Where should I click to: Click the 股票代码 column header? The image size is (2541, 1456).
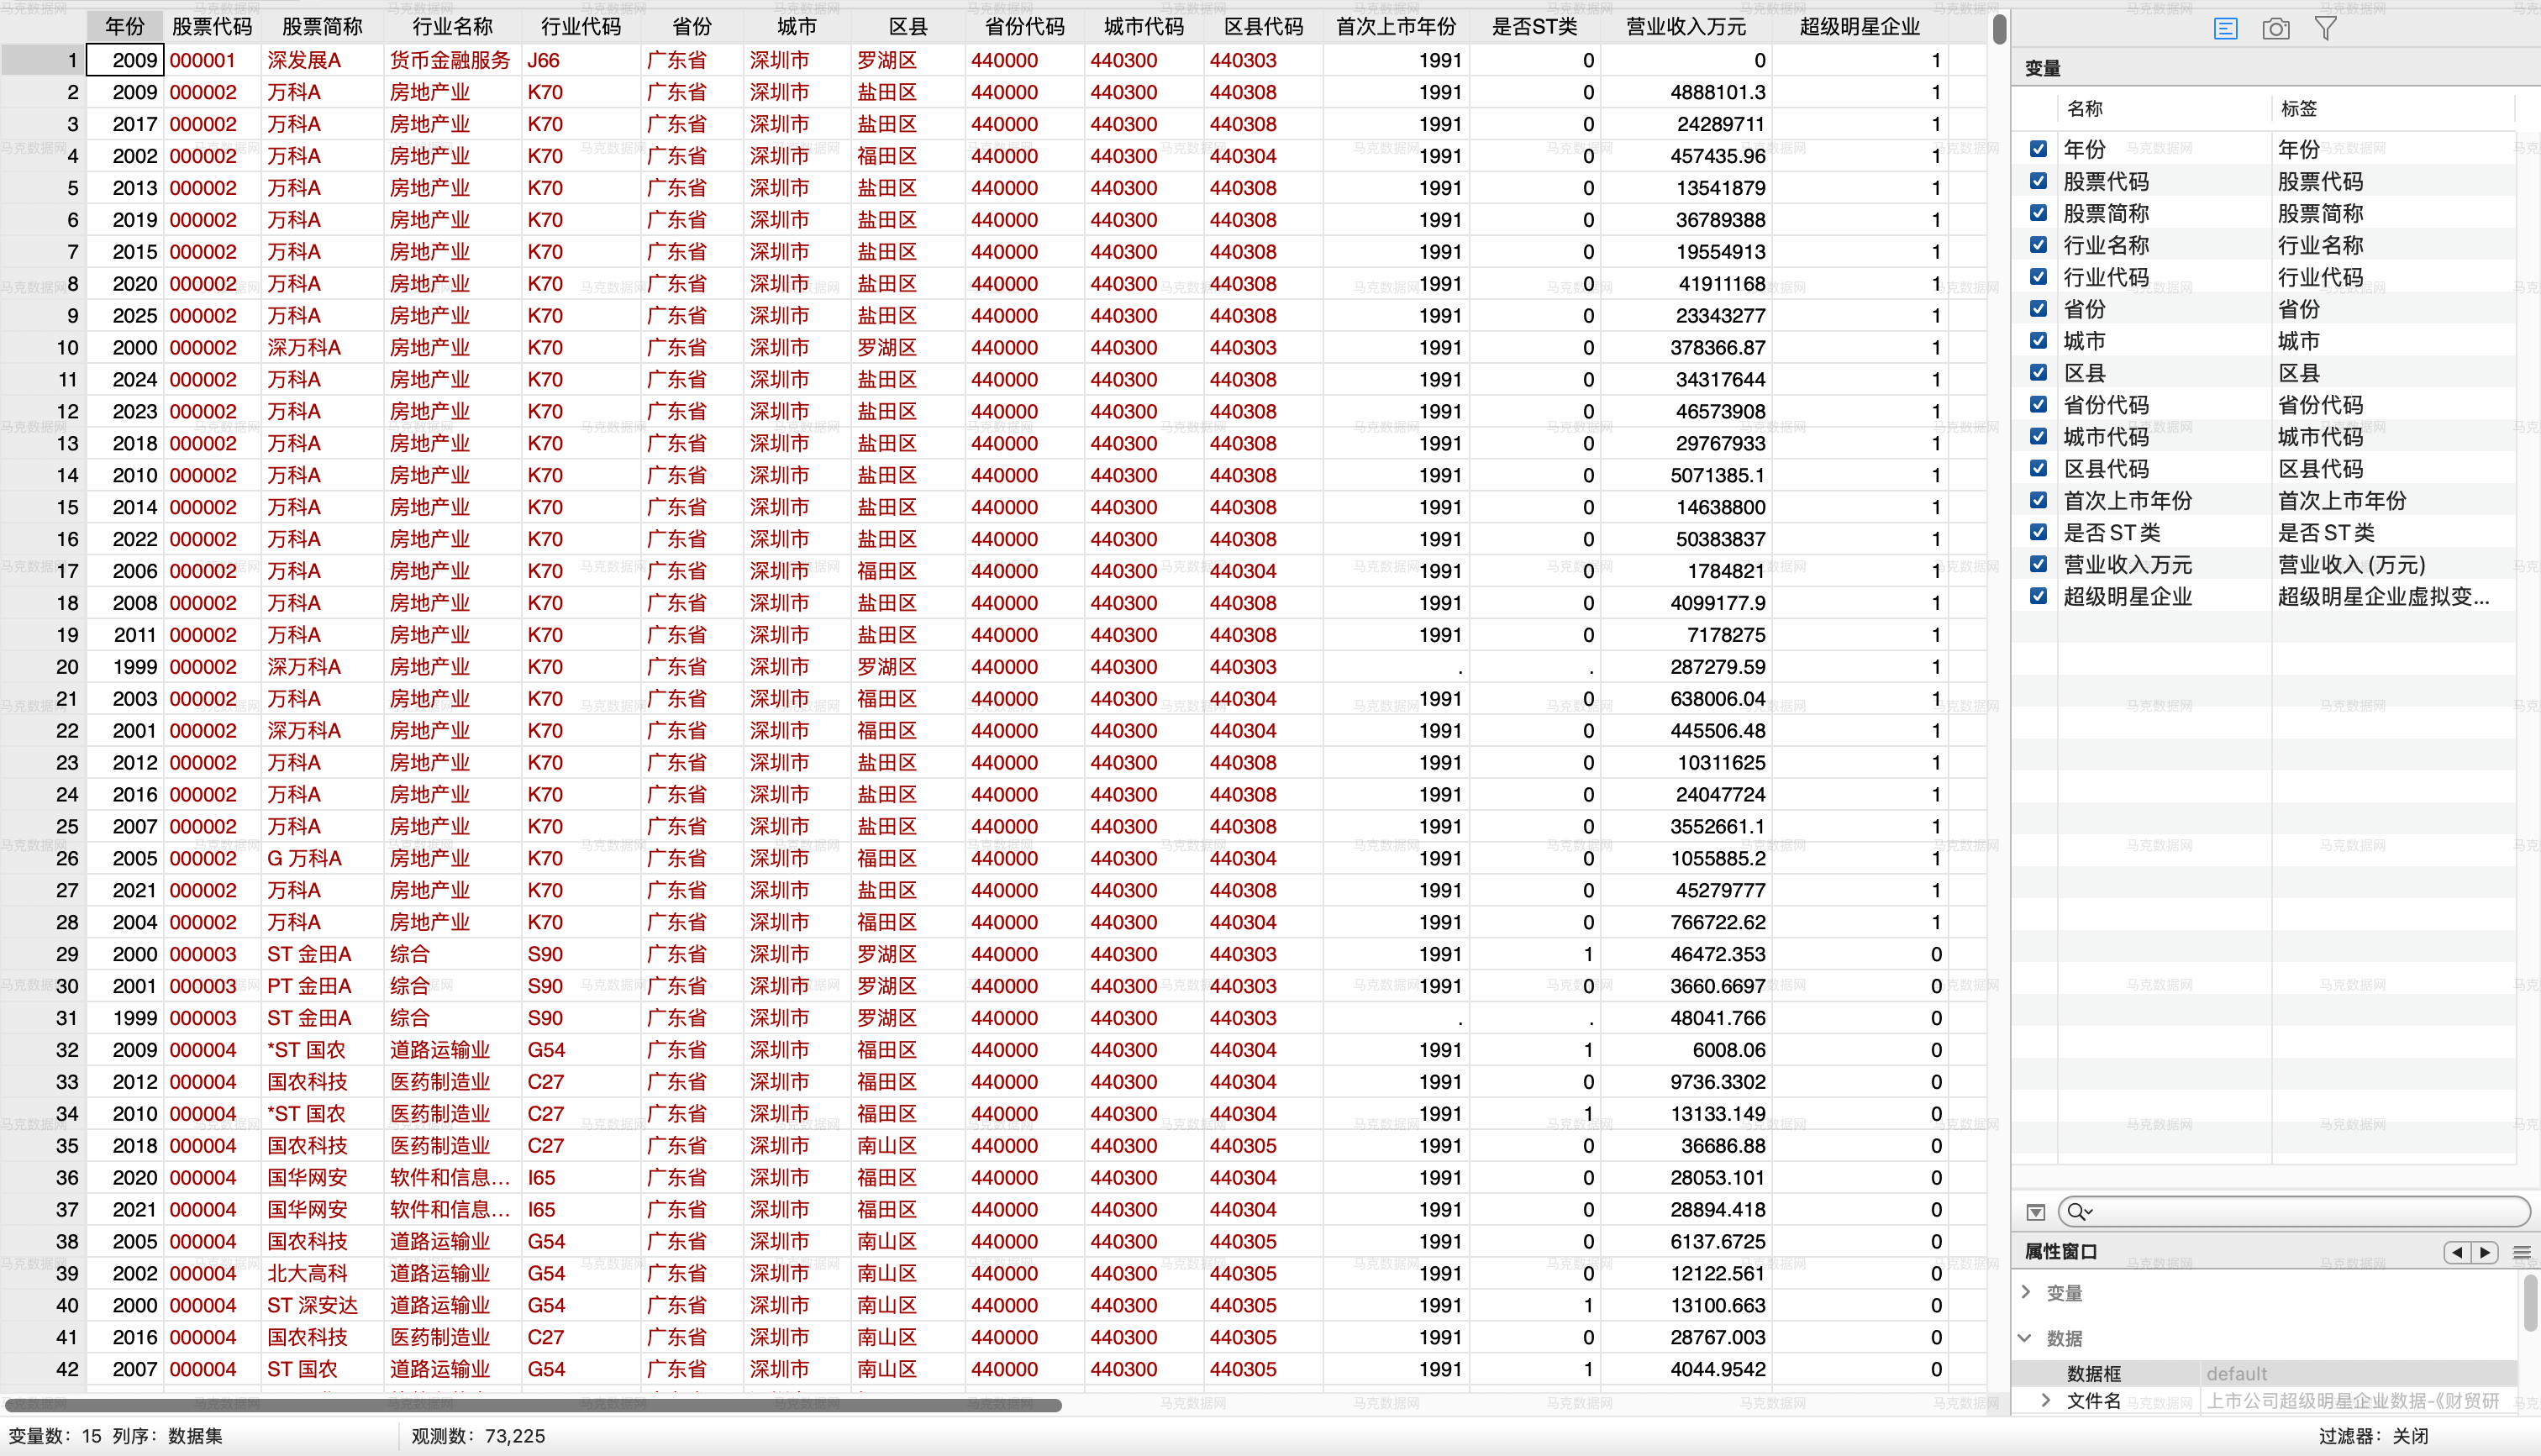(x=212, y=27)
